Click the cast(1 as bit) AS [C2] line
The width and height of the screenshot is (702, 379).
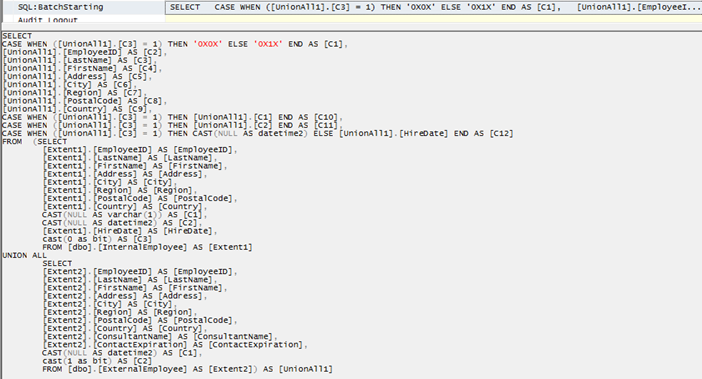(x=97, y=361)
